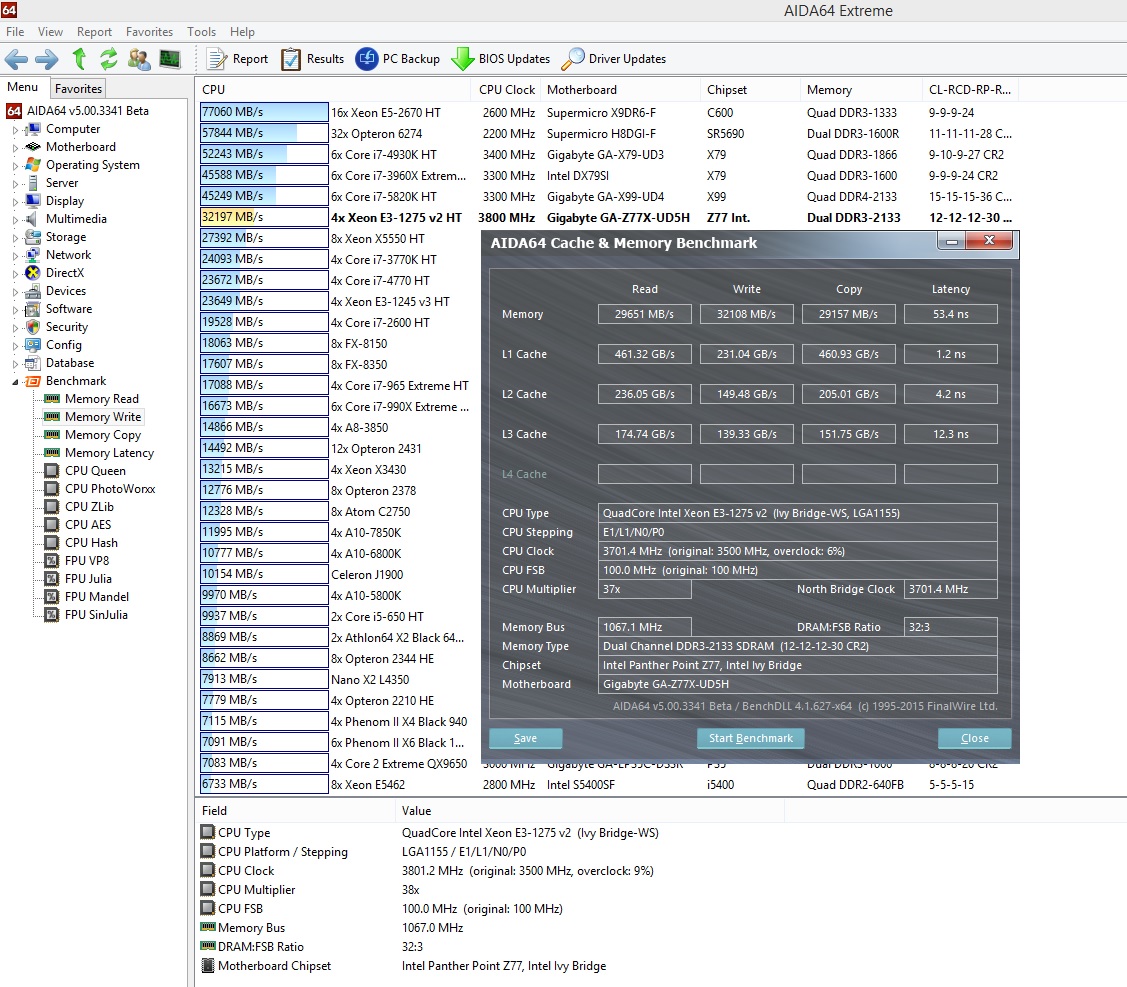Click the Start Benchmark button
The width and height of the screenshot is (1127, 987).
tap(750, 738)
